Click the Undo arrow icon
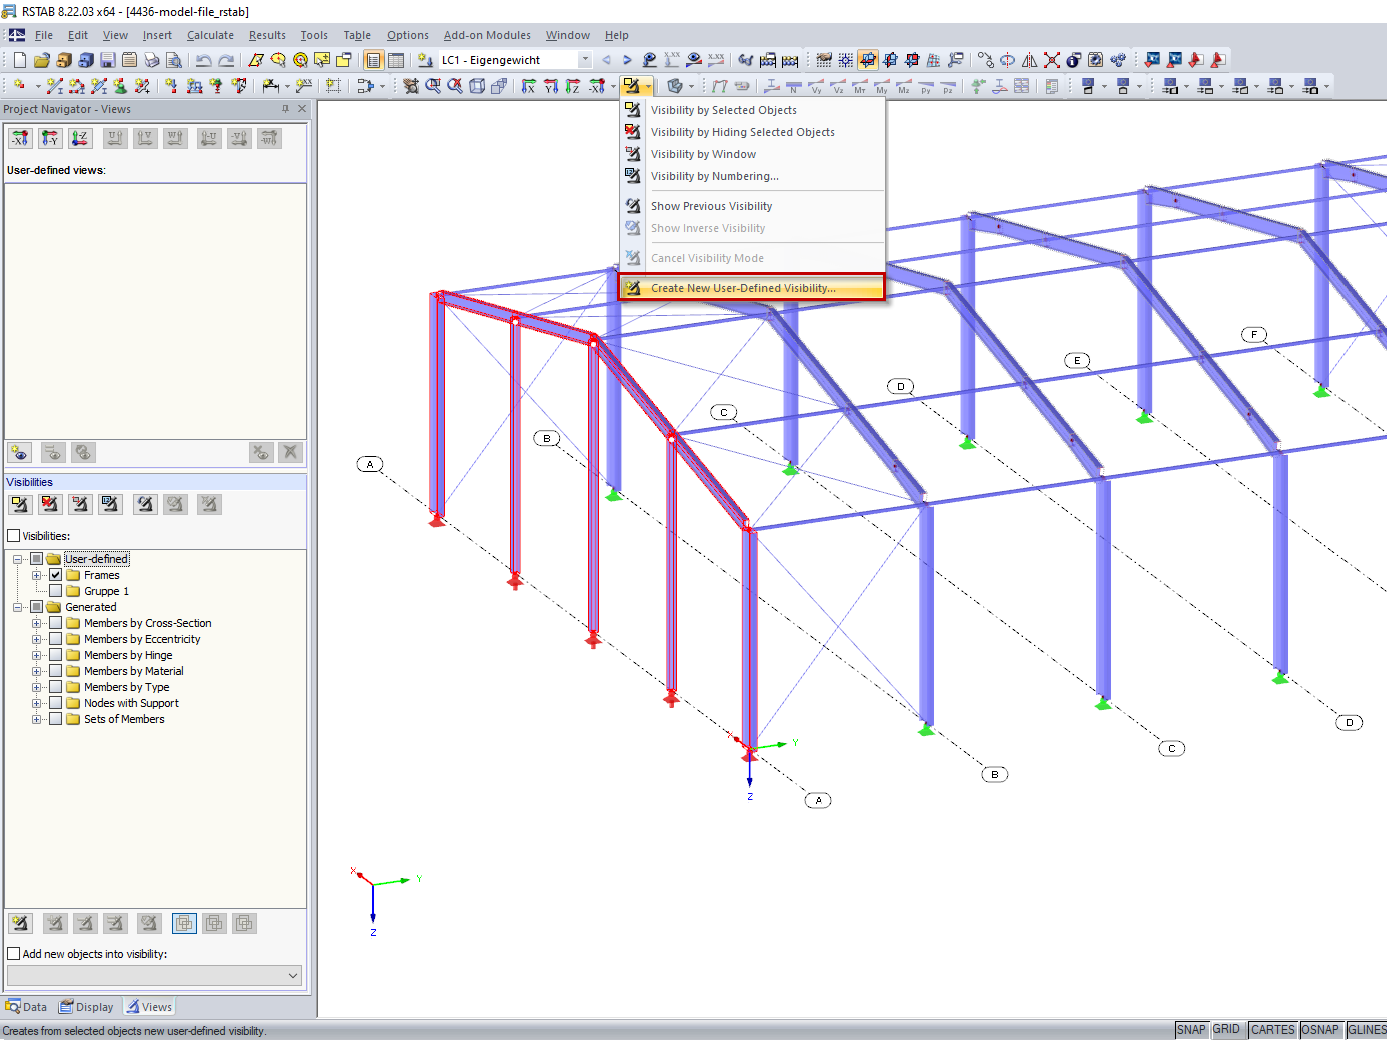The height and width of the screenshot is (1040, 1387). pyautogui.click(x=204, y=60)
